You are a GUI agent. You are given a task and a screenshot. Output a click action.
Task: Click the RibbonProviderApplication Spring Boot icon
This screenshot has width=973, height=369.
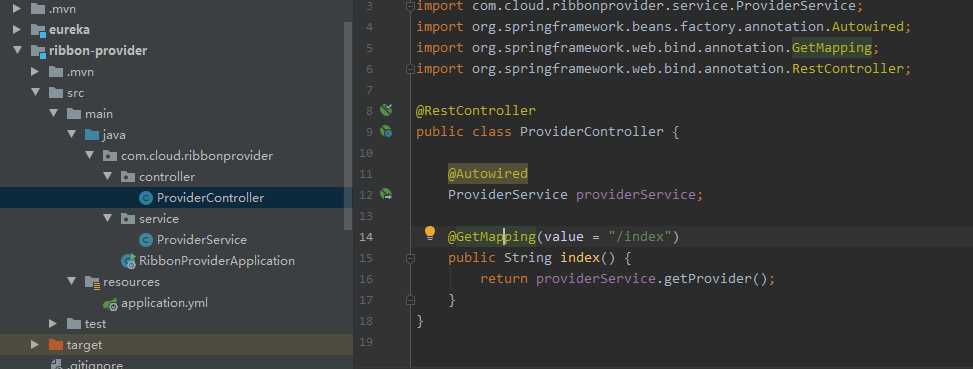128,261
